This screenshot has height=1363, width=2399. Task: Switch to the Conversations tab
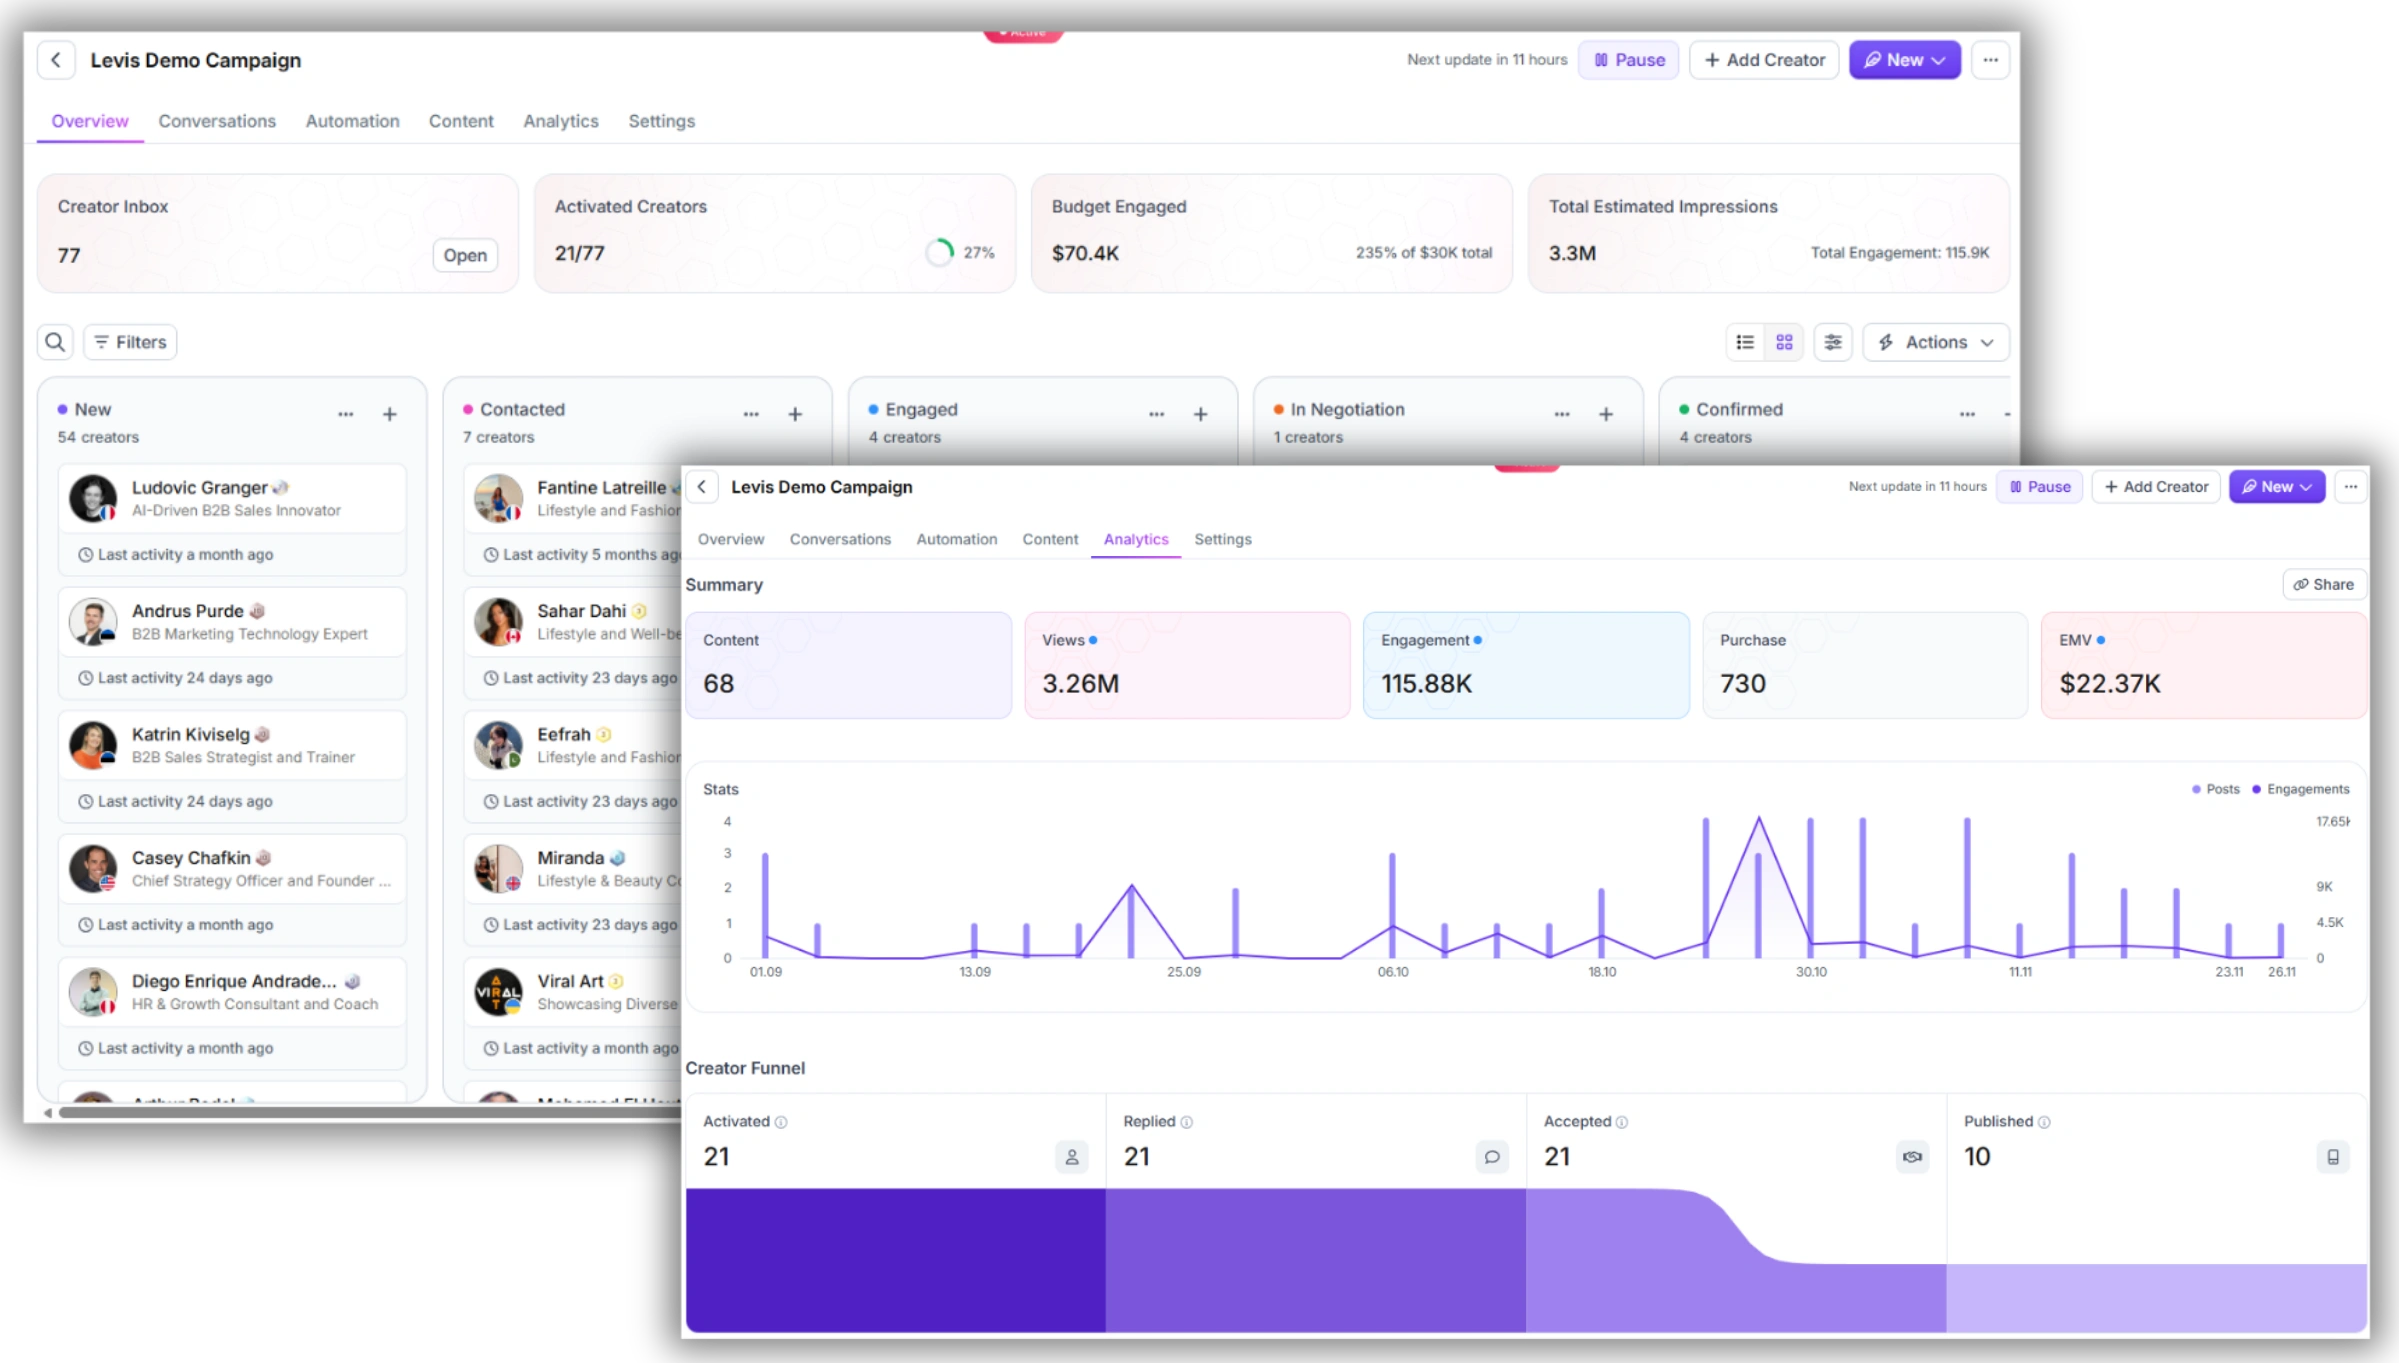(217, 121)
